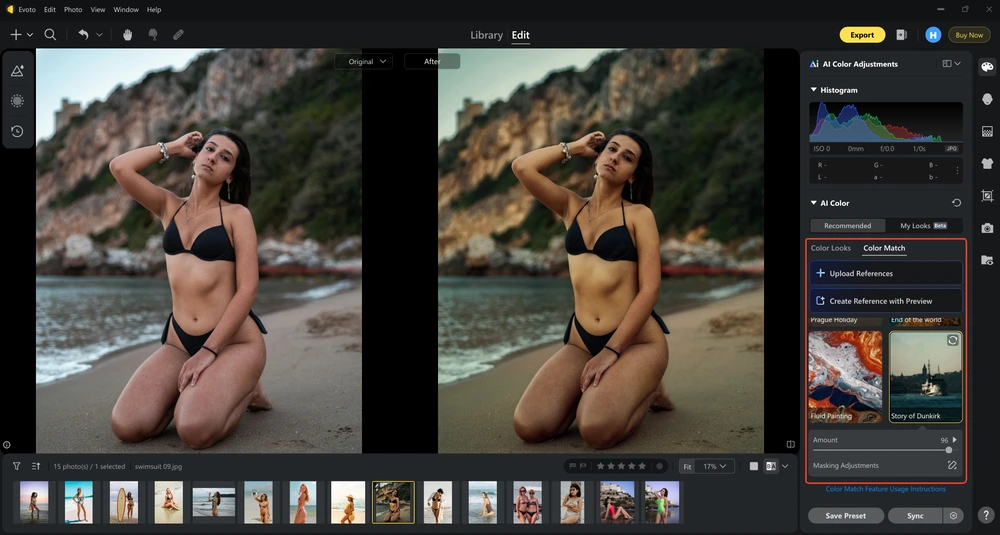The height and width of the screenshot is (535, 1000).
Task: Click the Amount slider handle
Action: pos(949,450)
